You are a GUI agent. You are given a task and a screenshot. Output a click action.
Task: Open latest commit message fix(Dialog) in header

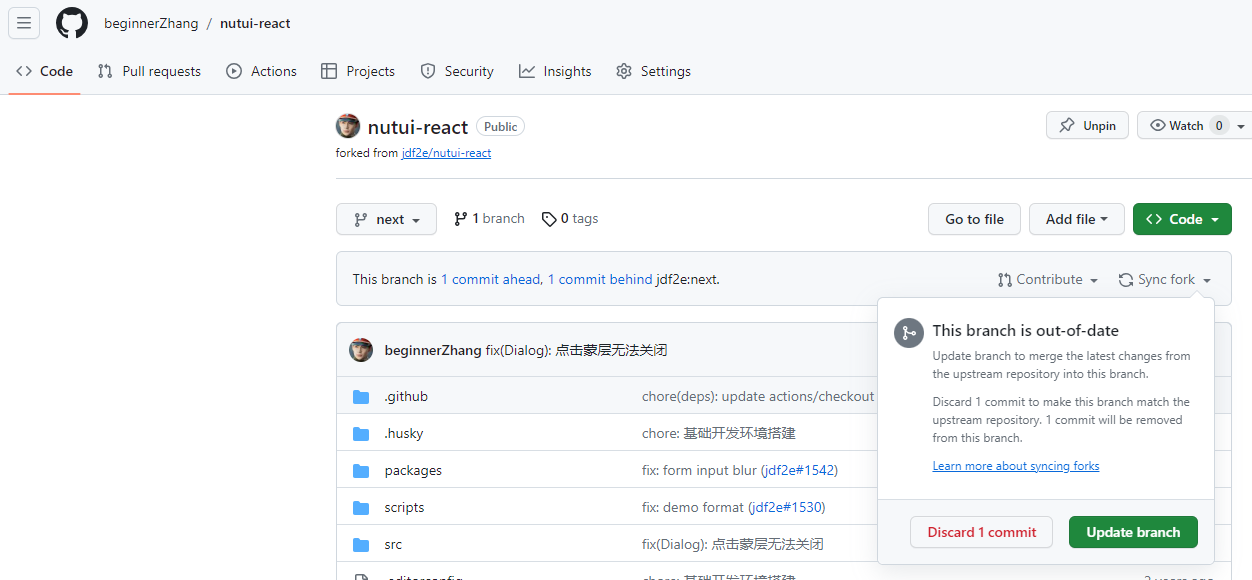[x=576, y=350]
